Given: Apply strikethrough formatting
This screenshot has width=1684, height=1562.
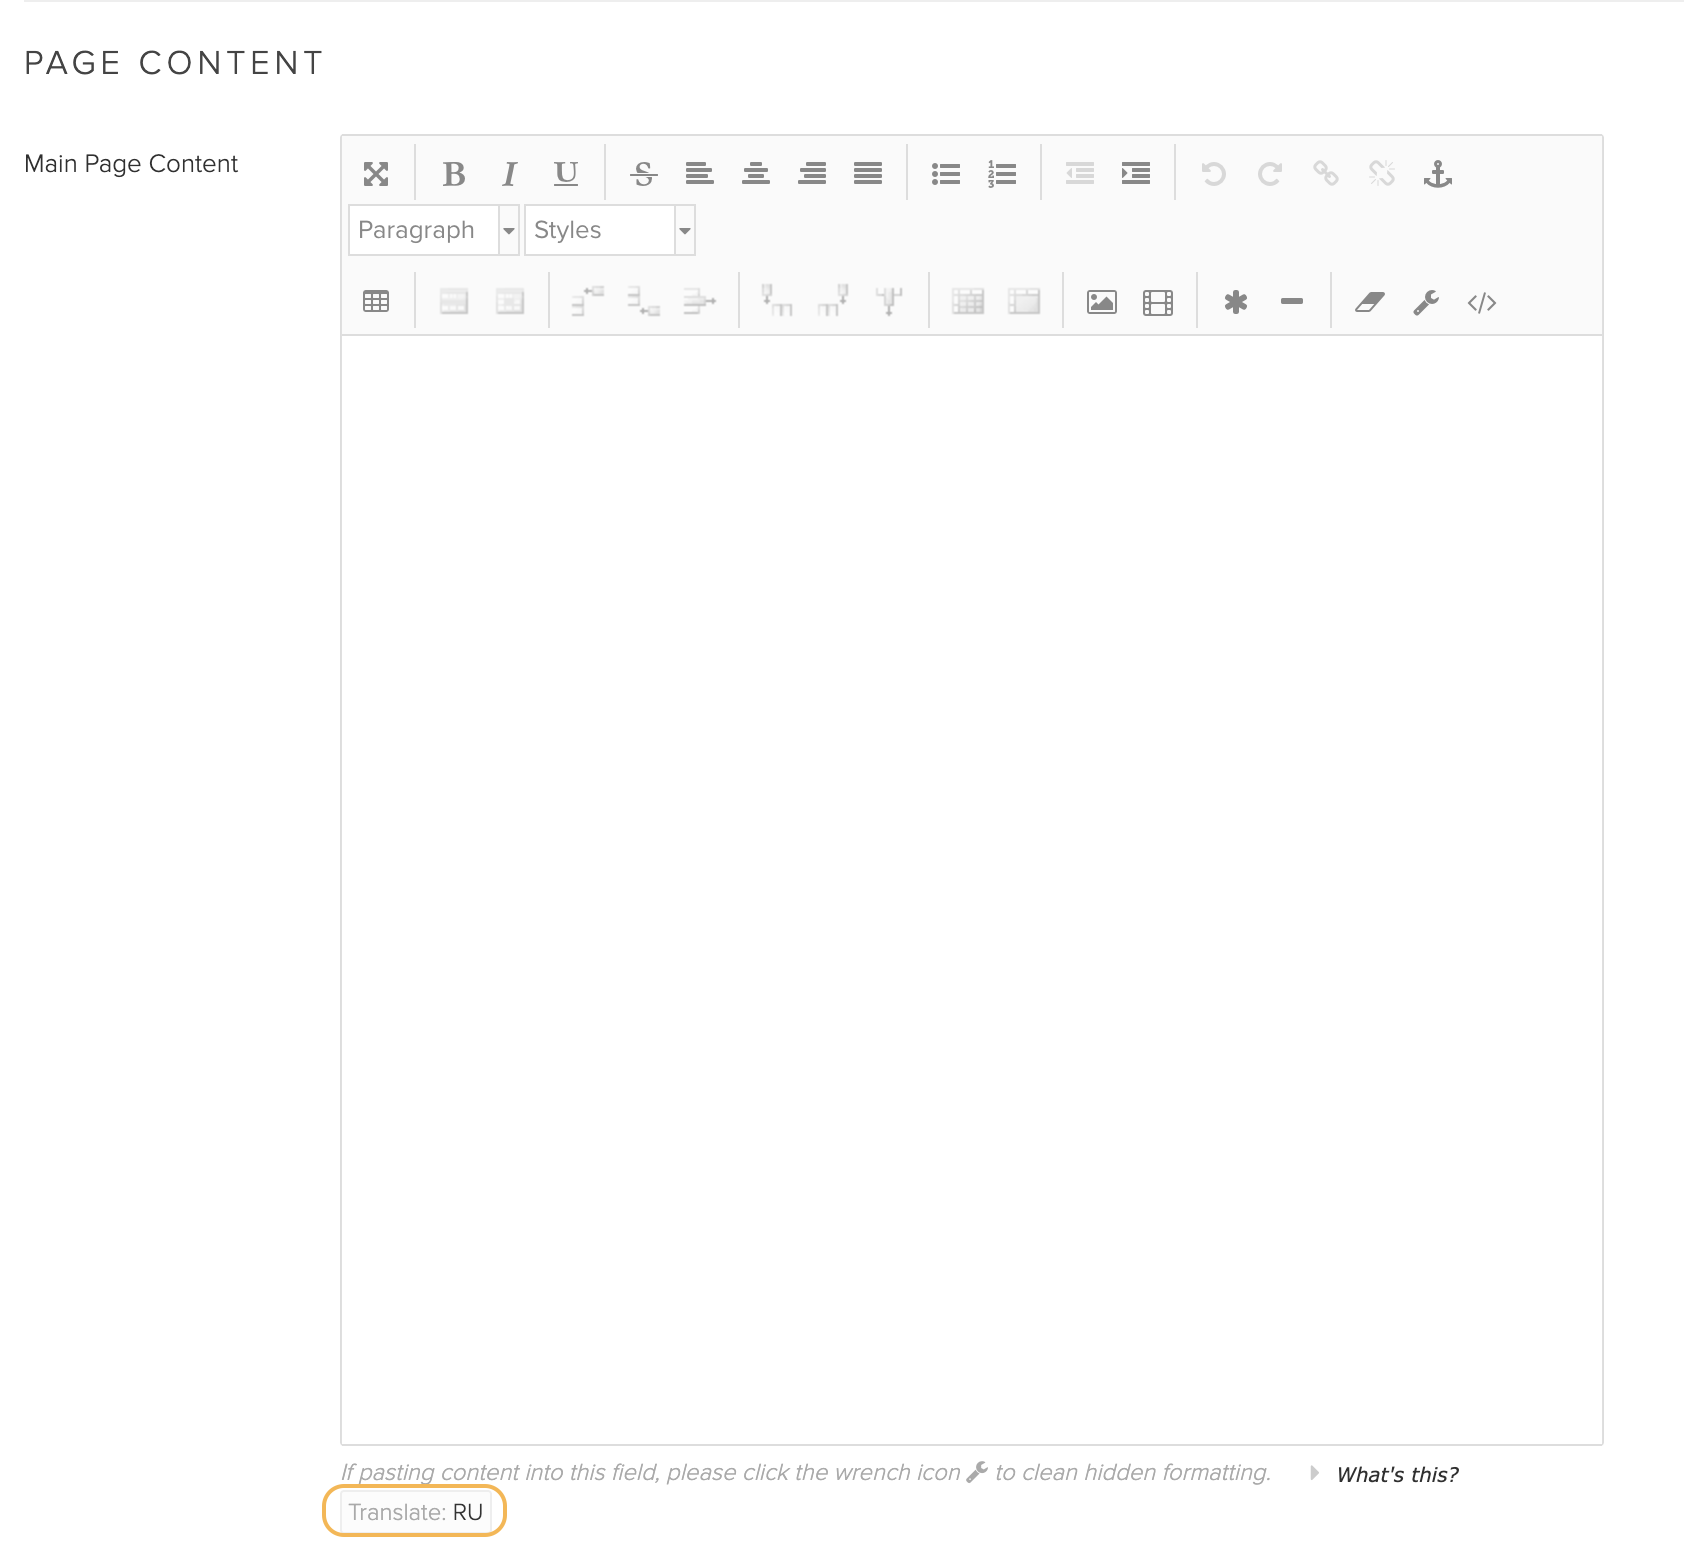Looking at the screenshot, I should pos(644,174).
